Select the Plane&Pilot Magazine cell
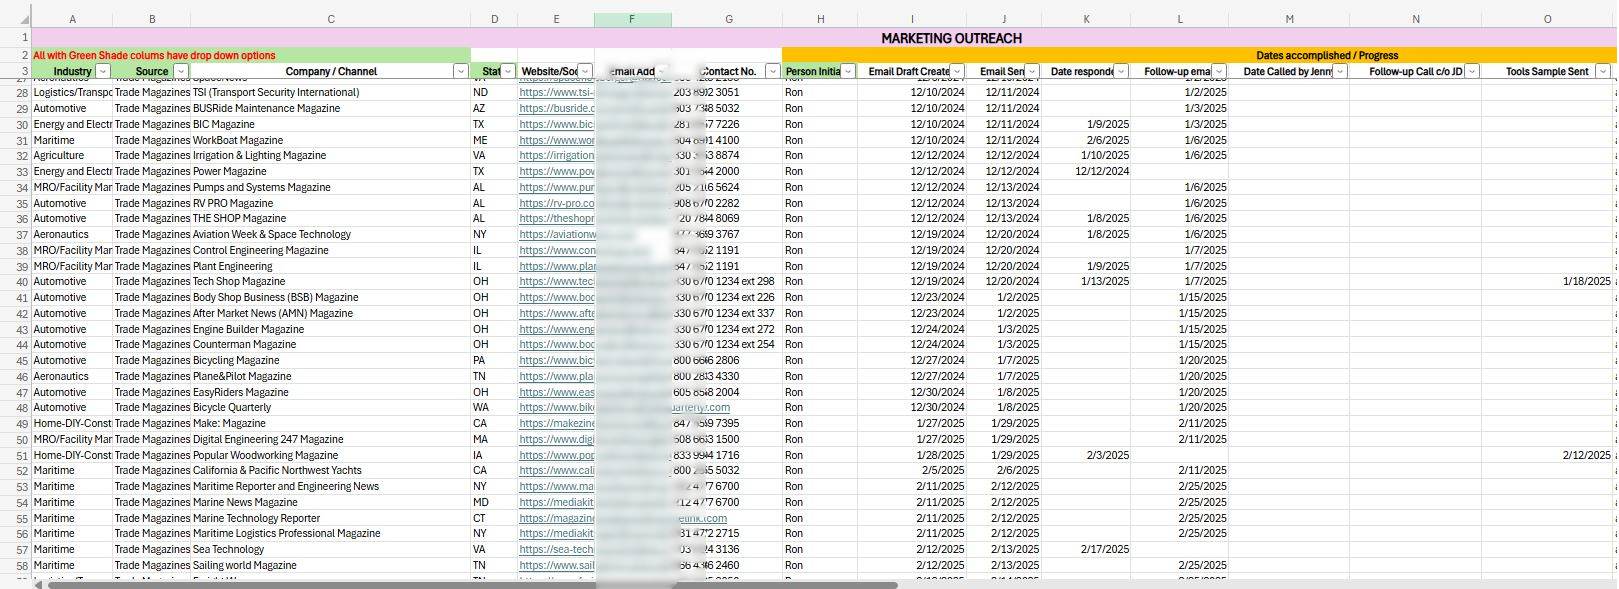 tap(331, 376)
